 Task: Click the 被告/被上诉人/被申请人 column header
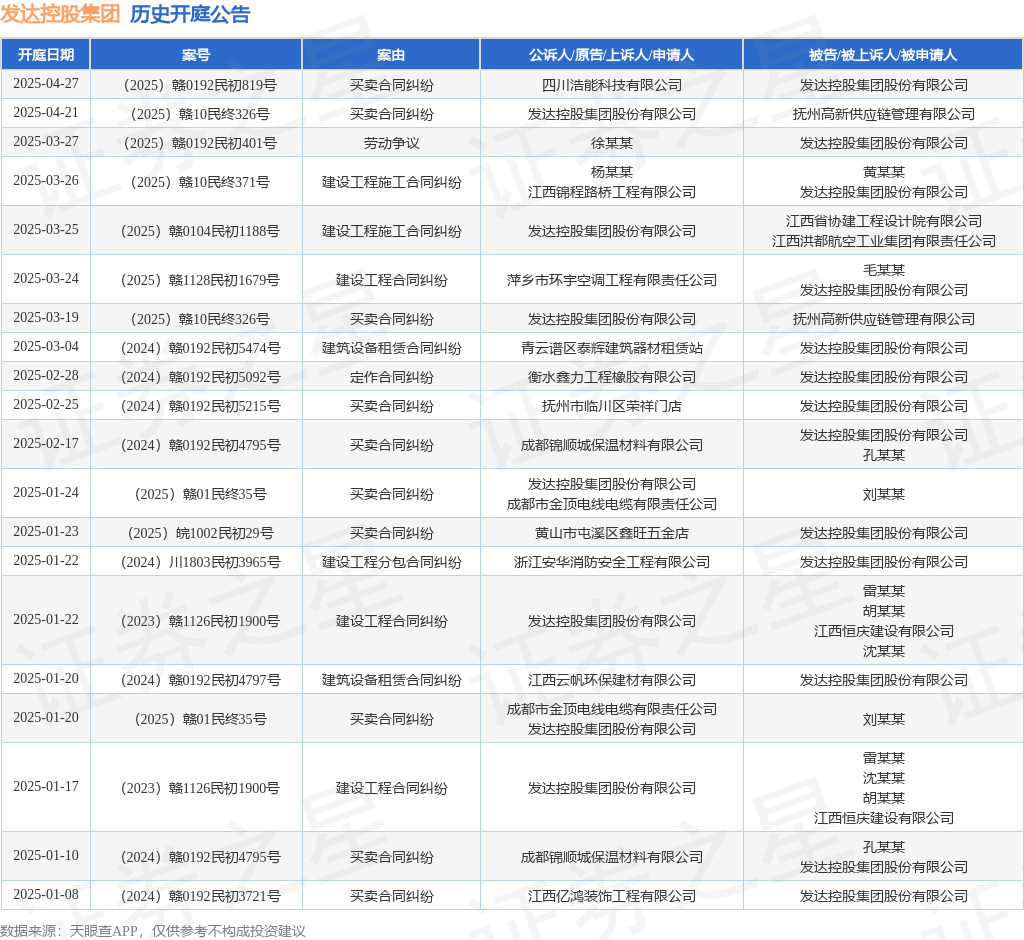click(x=883, y=55)
